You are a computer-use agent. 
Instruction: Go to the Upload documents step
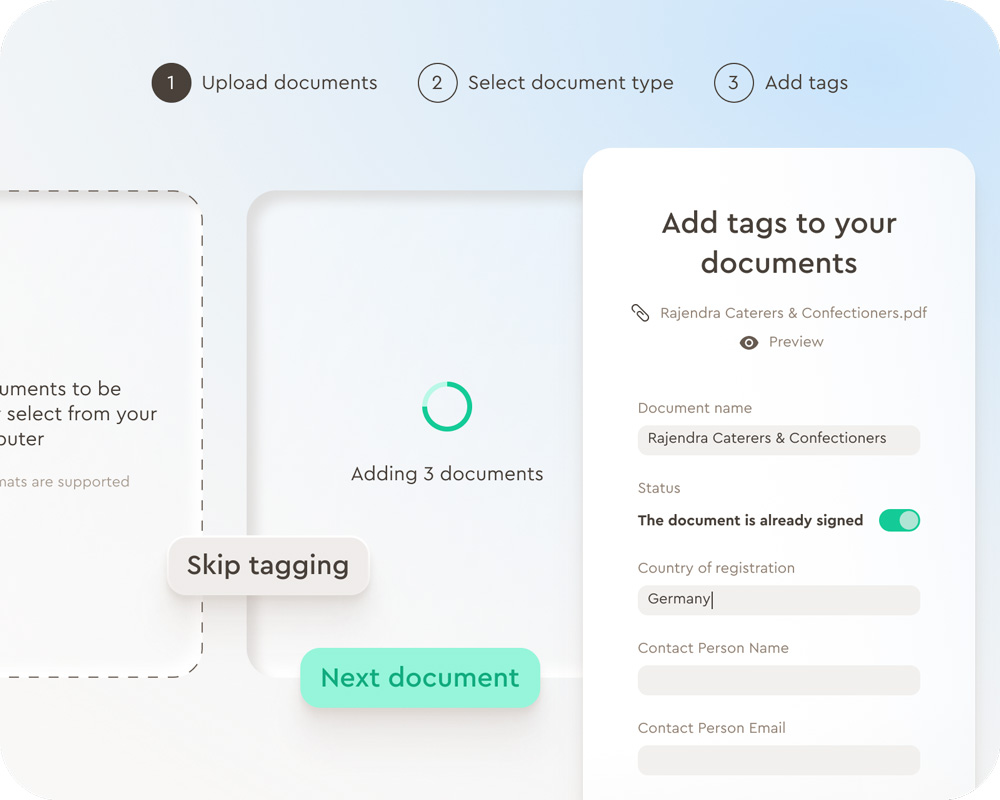pos(289,83)
